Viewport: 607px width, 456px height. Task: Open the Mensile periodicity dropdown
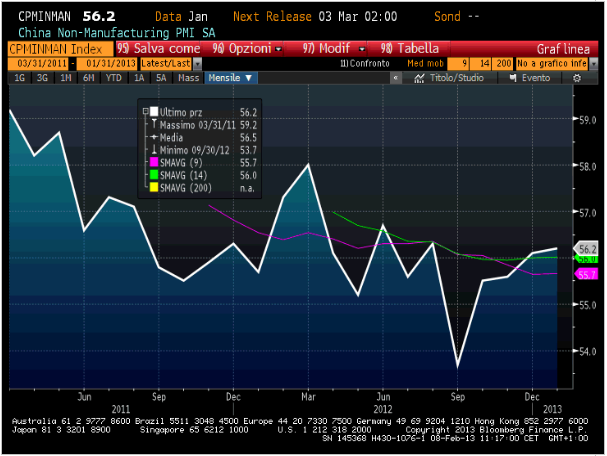[230, 77]
